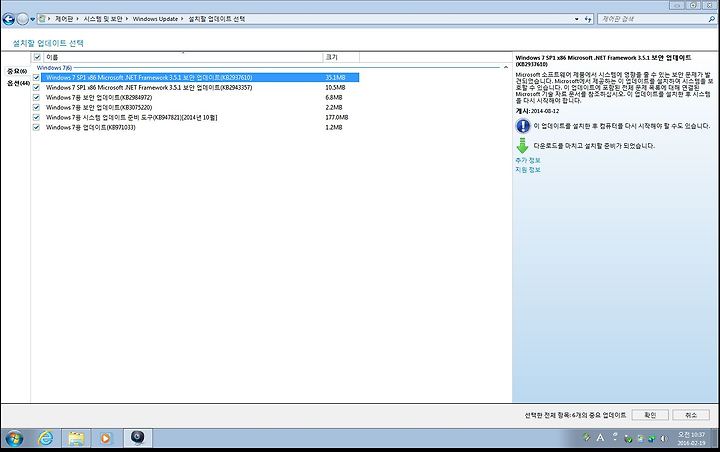The width and height of the screenshot is (720, 452).
Task: Click the greyed Forward navigation button
Action: 22,19
